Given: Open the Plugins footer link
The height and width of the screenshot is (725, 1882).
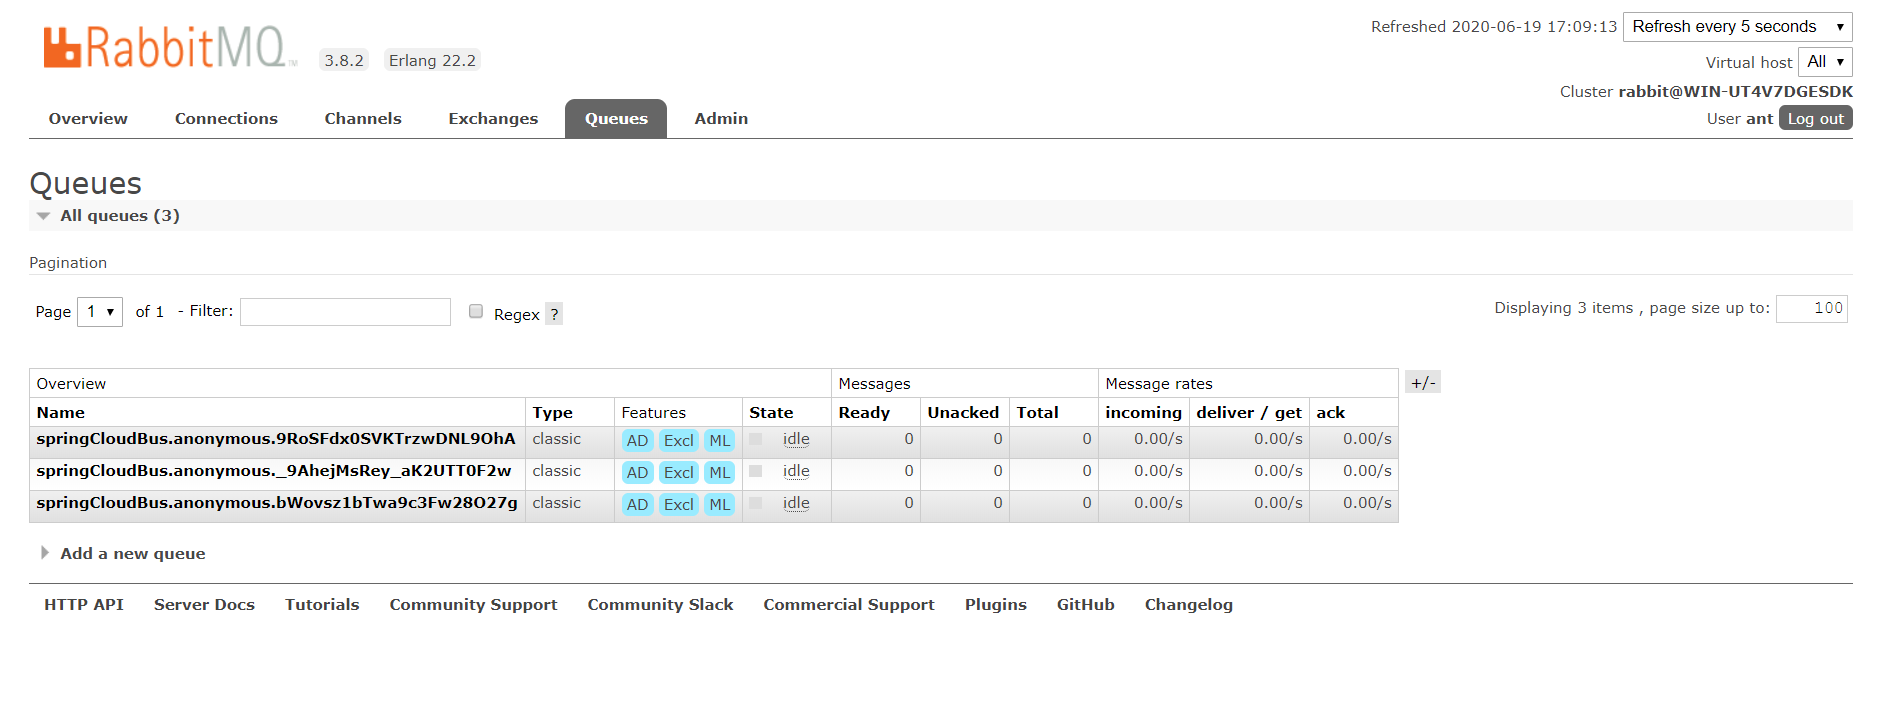Looking at the screenshot, I should coord(995,604).
